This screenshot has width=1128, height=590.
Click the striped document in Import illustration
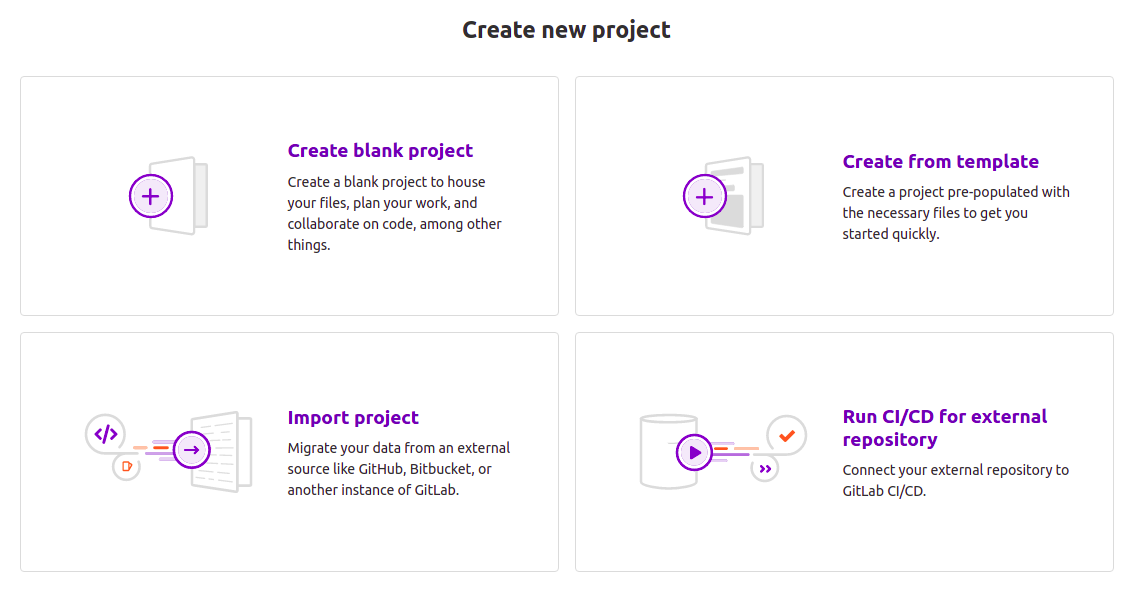click(x=227, y=451)
